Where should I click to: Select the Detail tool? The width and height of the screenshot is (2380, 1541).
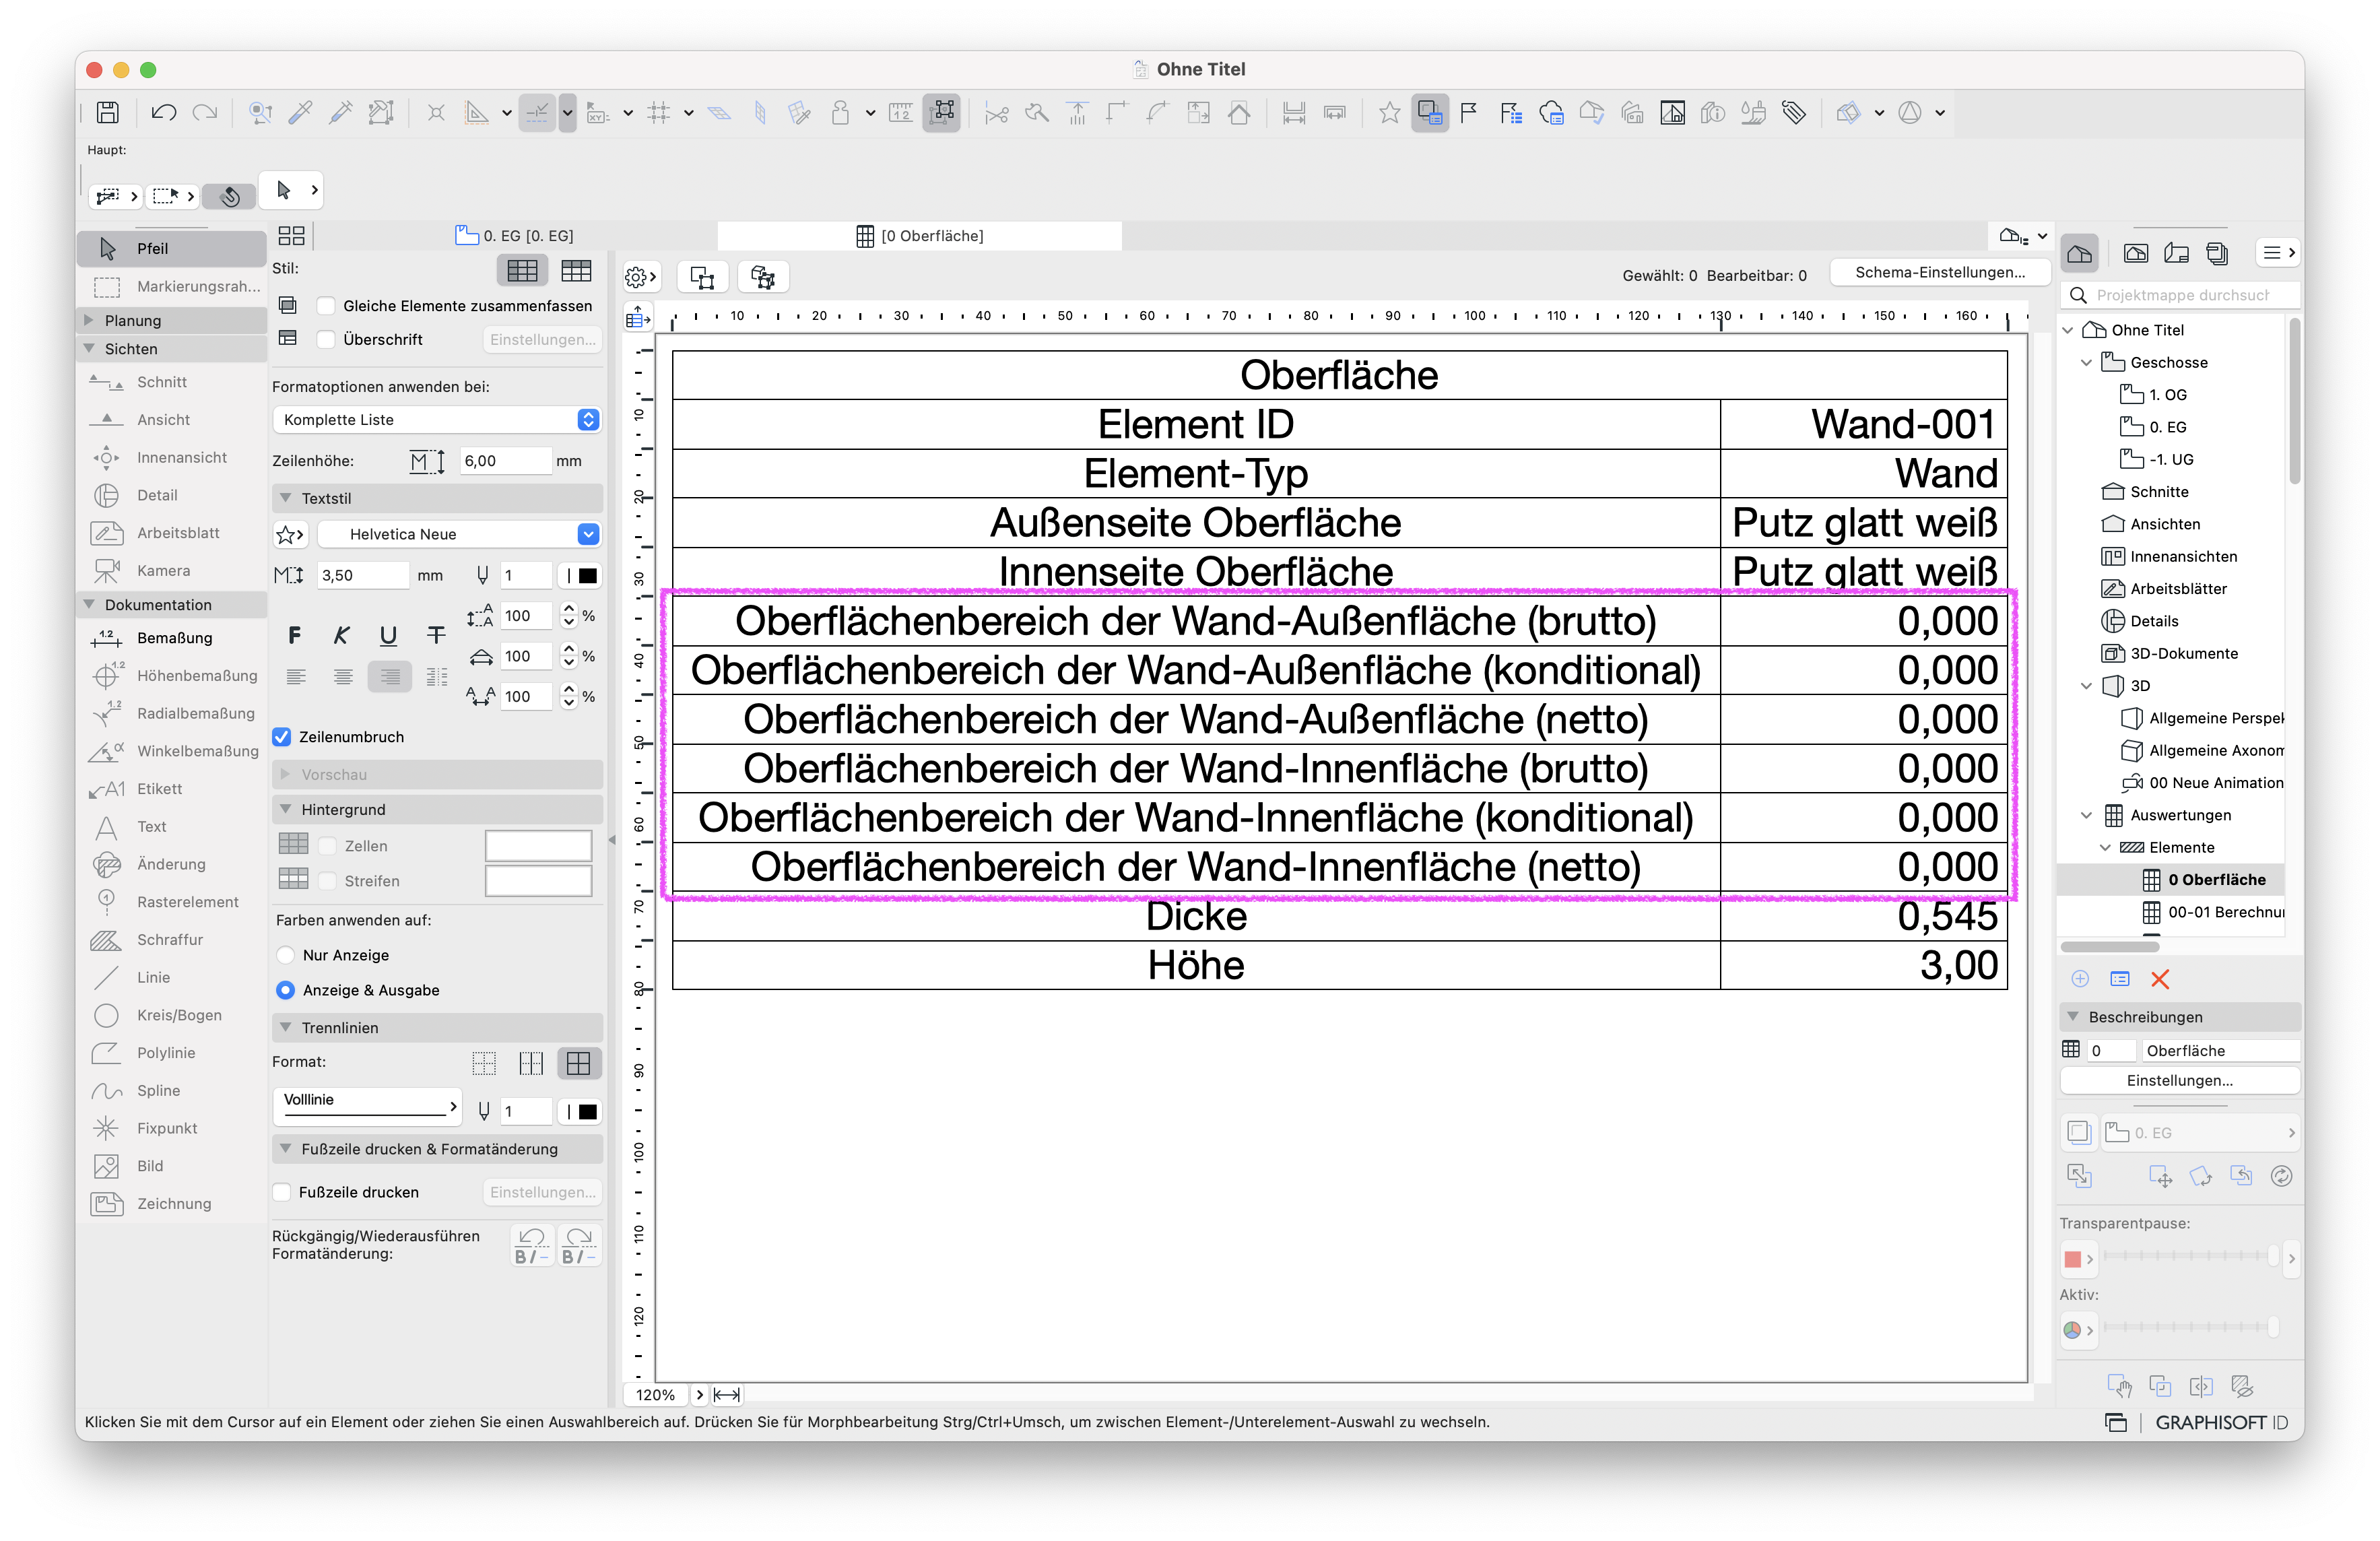click(x=171, y=495)
